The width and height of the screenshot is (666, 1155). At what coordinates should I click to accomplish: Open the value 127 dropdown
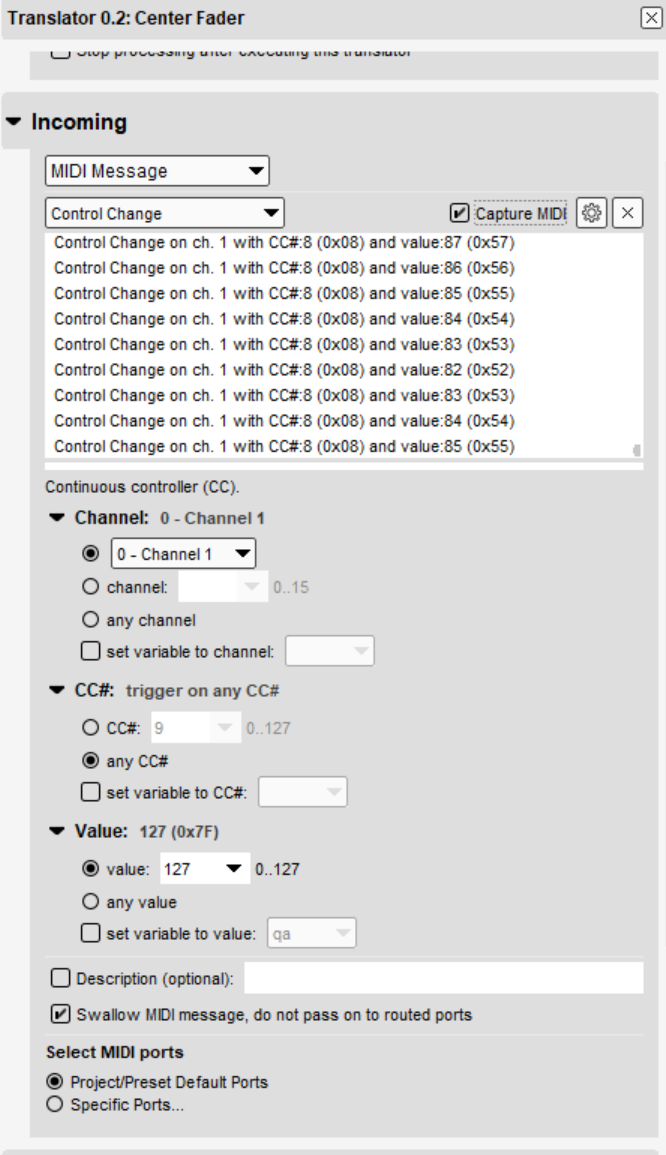[x=203, y=869]
